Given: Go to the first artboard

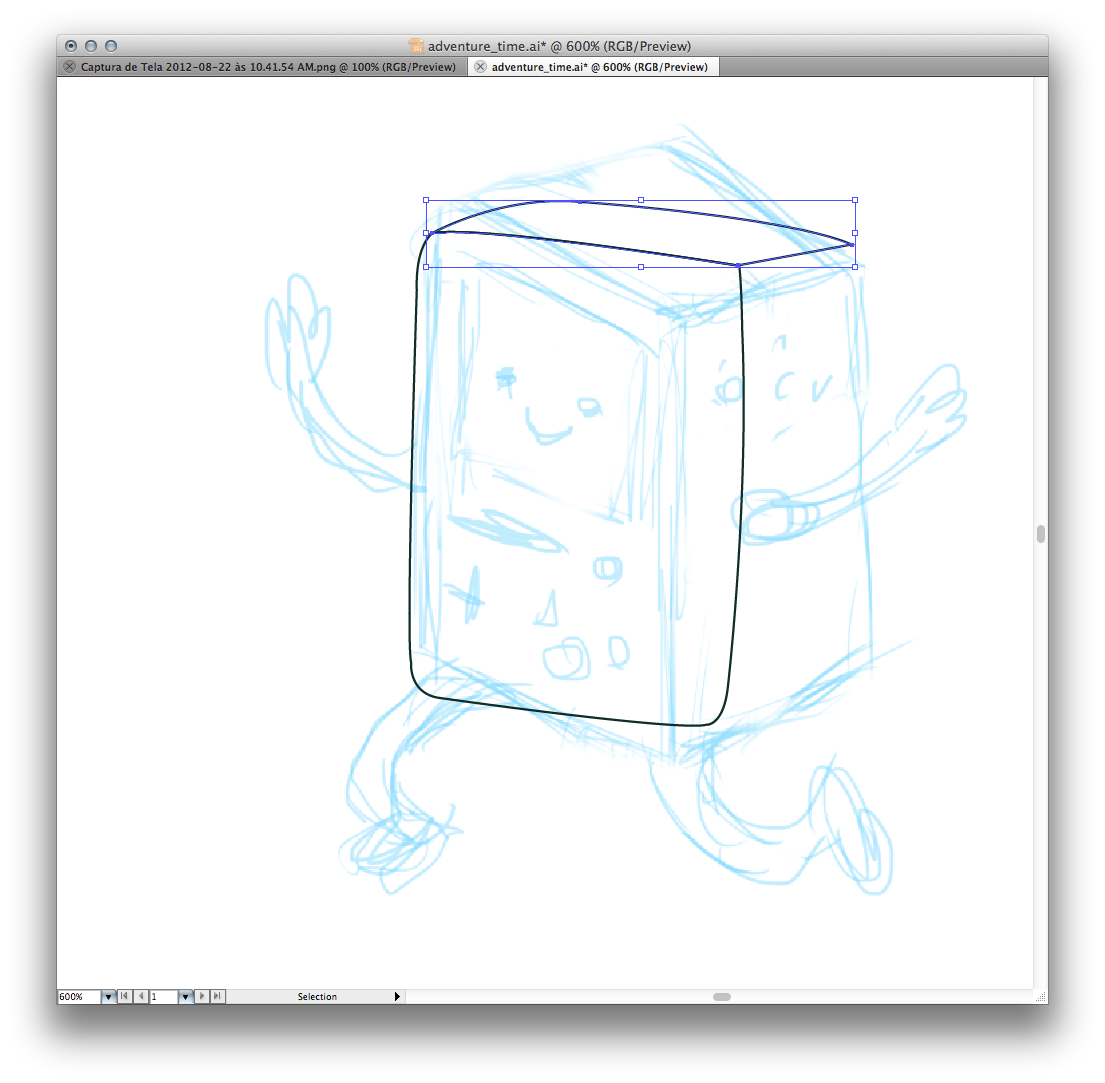Looking at the screenshot, I should (x=124, y=997).
